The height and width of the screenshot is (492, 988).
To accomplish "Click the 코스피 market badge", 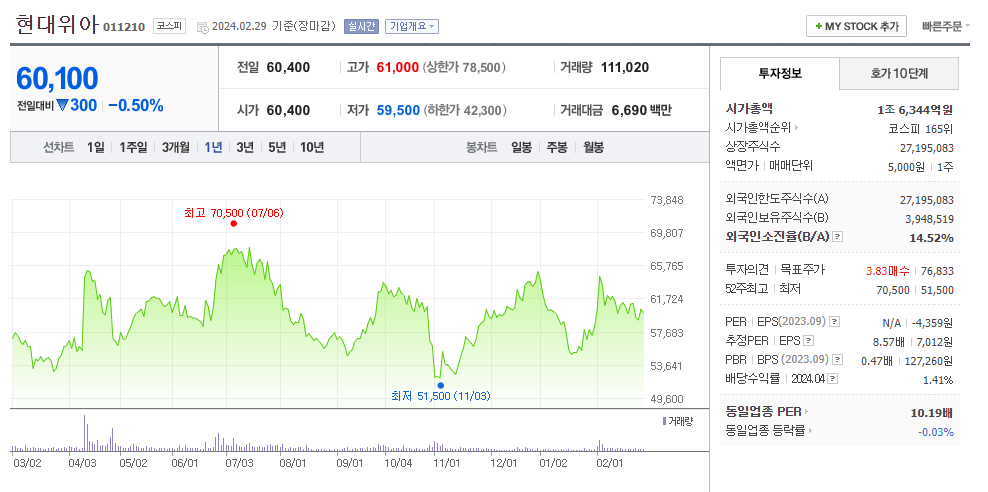I will [x=169, y=26].
